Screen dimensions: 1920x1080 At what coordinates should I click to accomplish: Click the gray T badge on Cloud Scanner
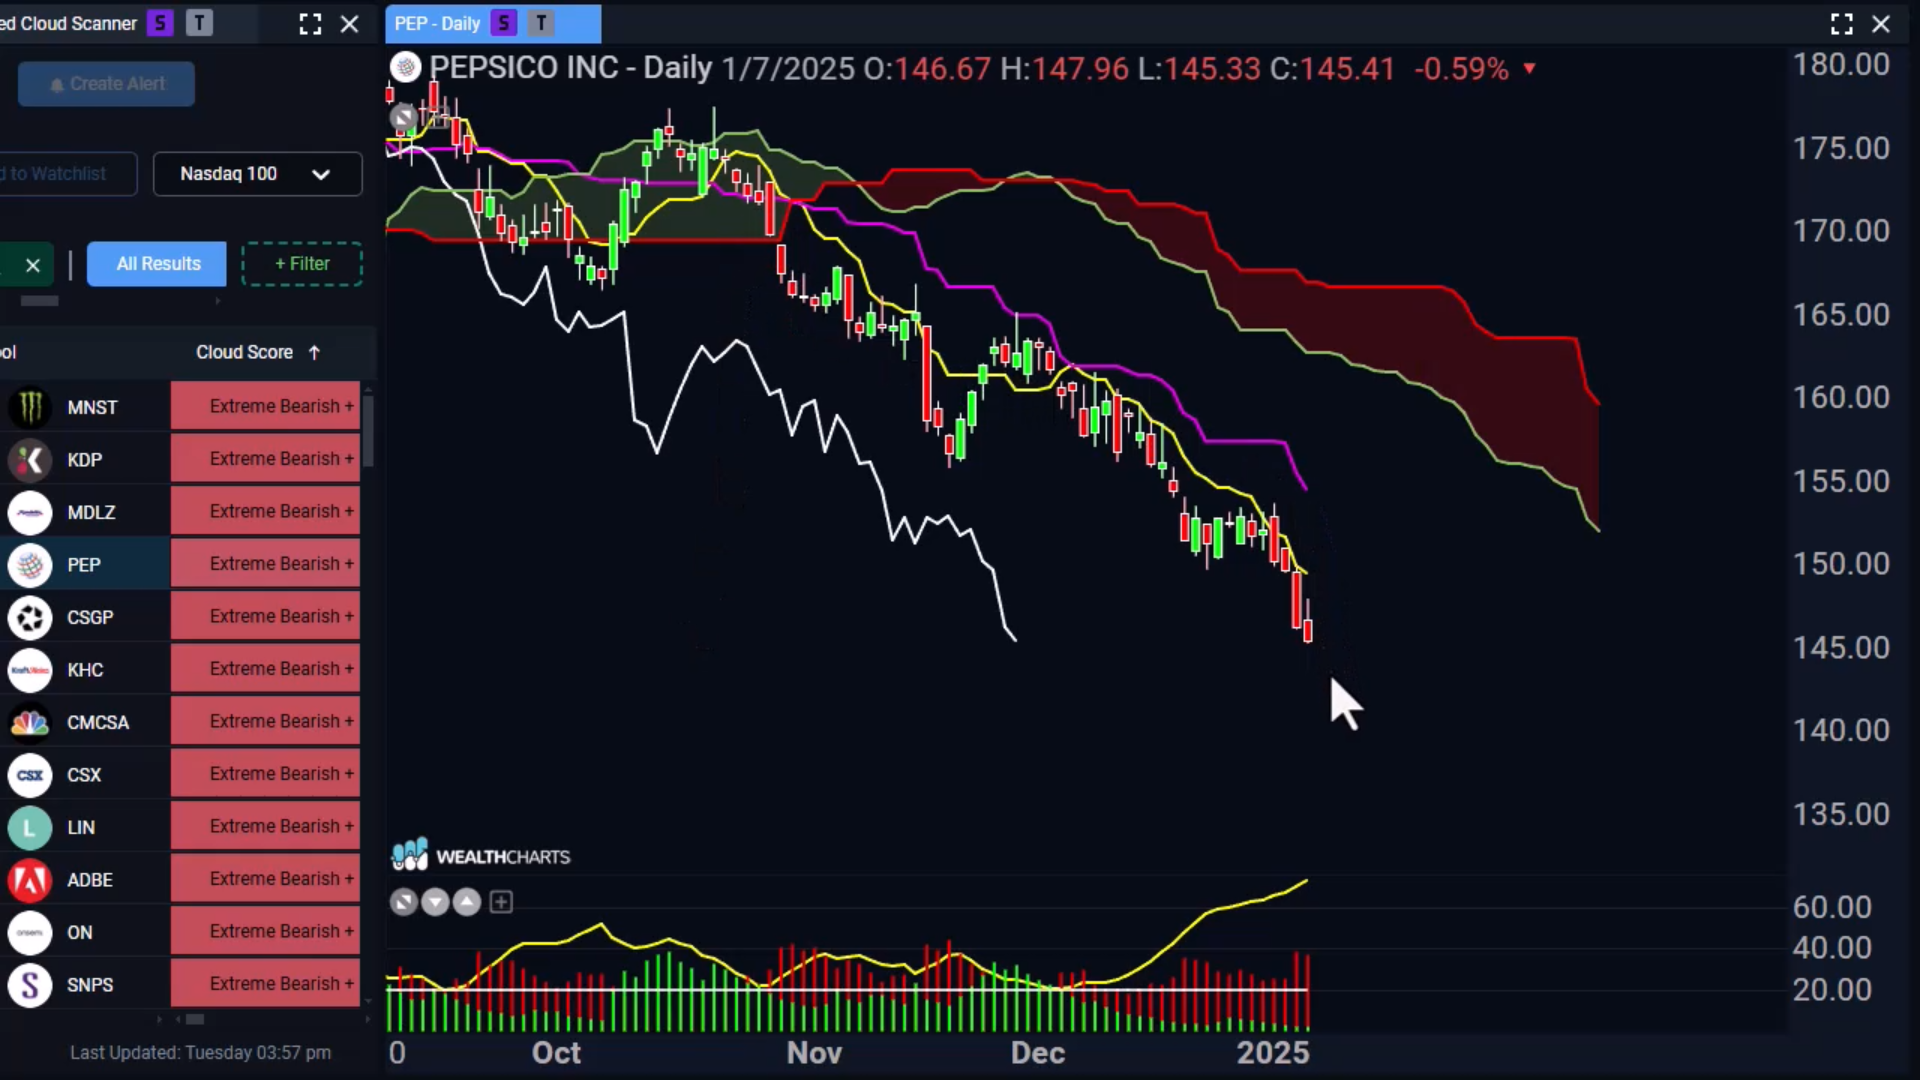pyautogui.click(x=199, y=23)
